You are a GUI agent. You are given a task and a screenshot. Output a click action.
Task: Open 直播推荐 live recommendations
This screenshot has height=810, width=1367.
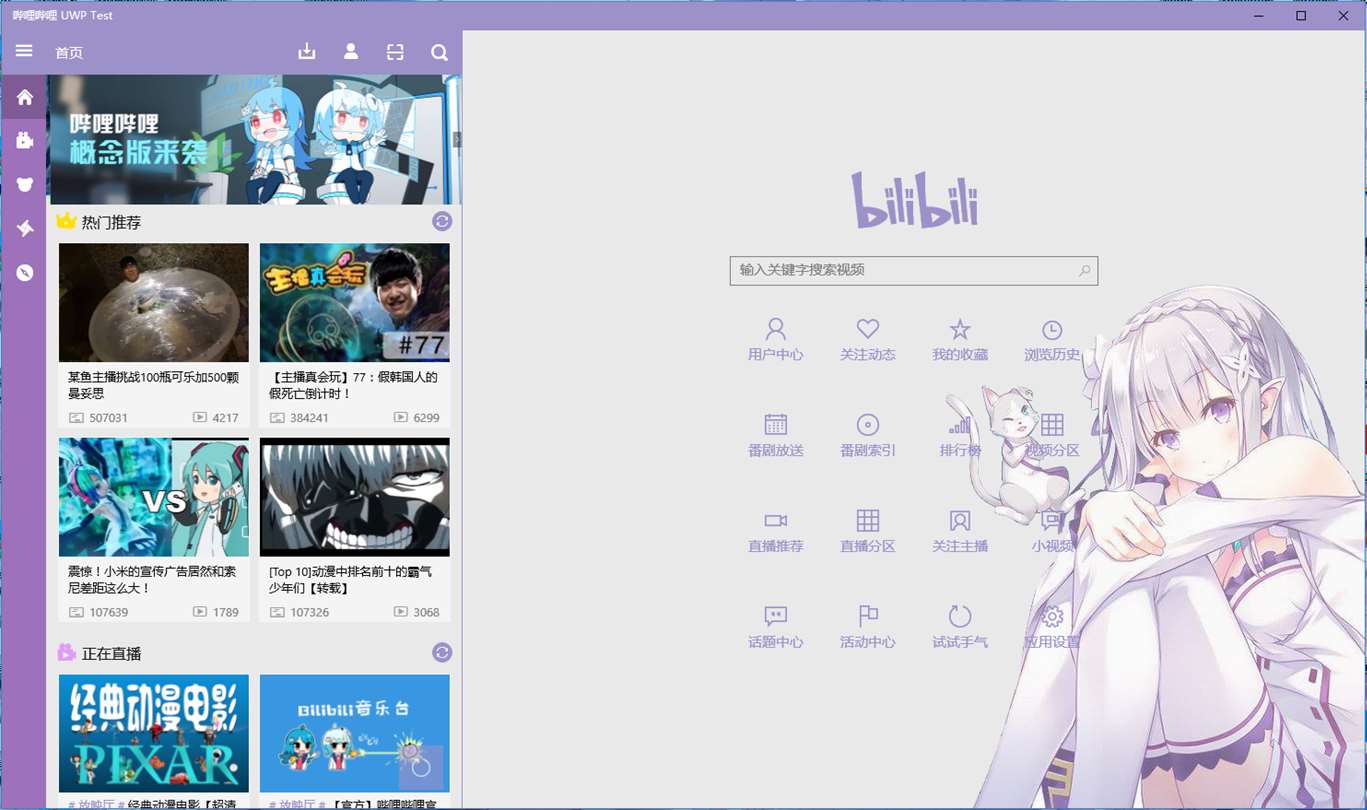775,531
